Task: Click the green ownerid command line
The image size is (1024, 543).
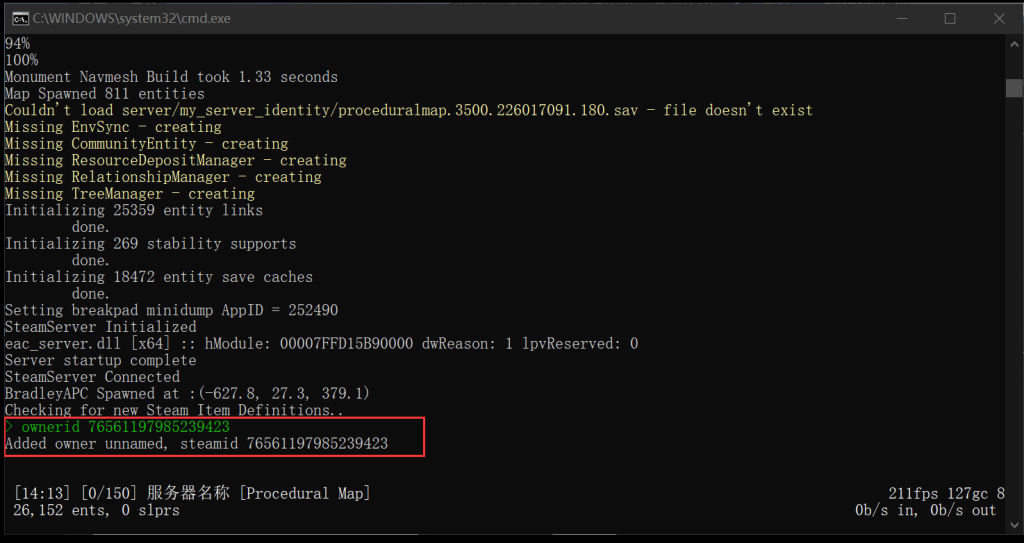Action: [x=118, y=427]
